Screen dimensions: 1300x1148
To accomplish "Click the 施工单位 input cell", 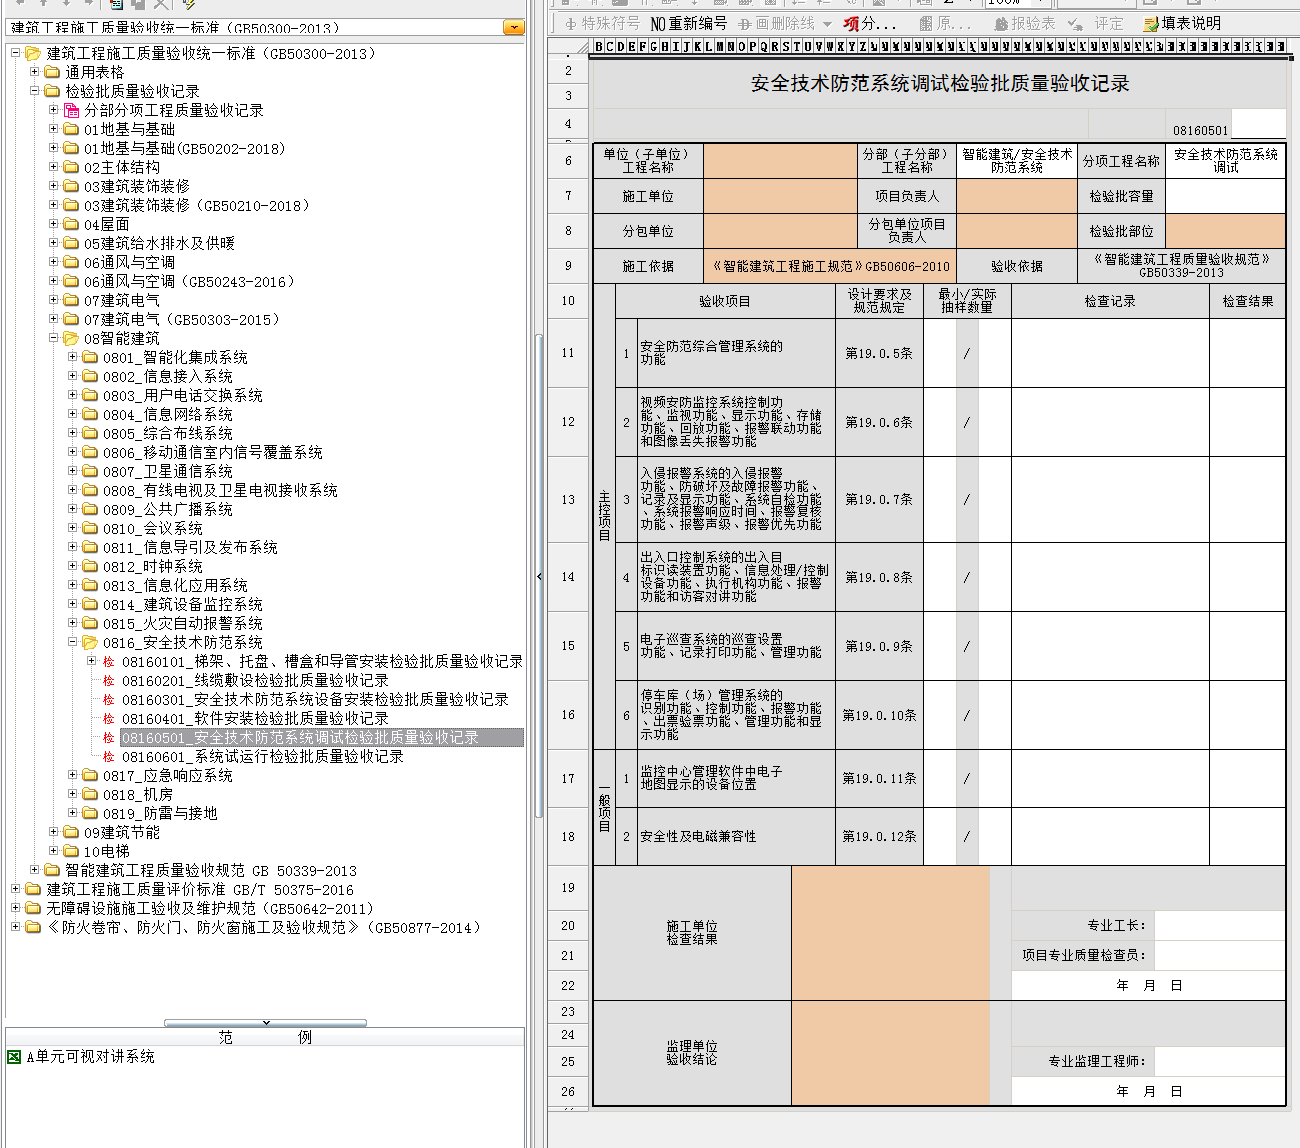I will tap(781, 196).
